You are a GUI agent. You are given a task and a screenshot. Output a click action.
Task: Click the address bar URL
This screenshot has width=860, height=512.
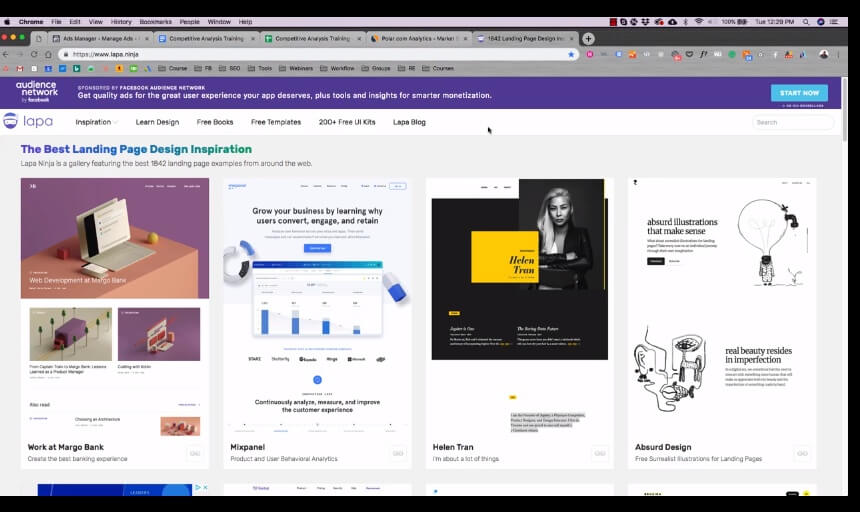106,54
